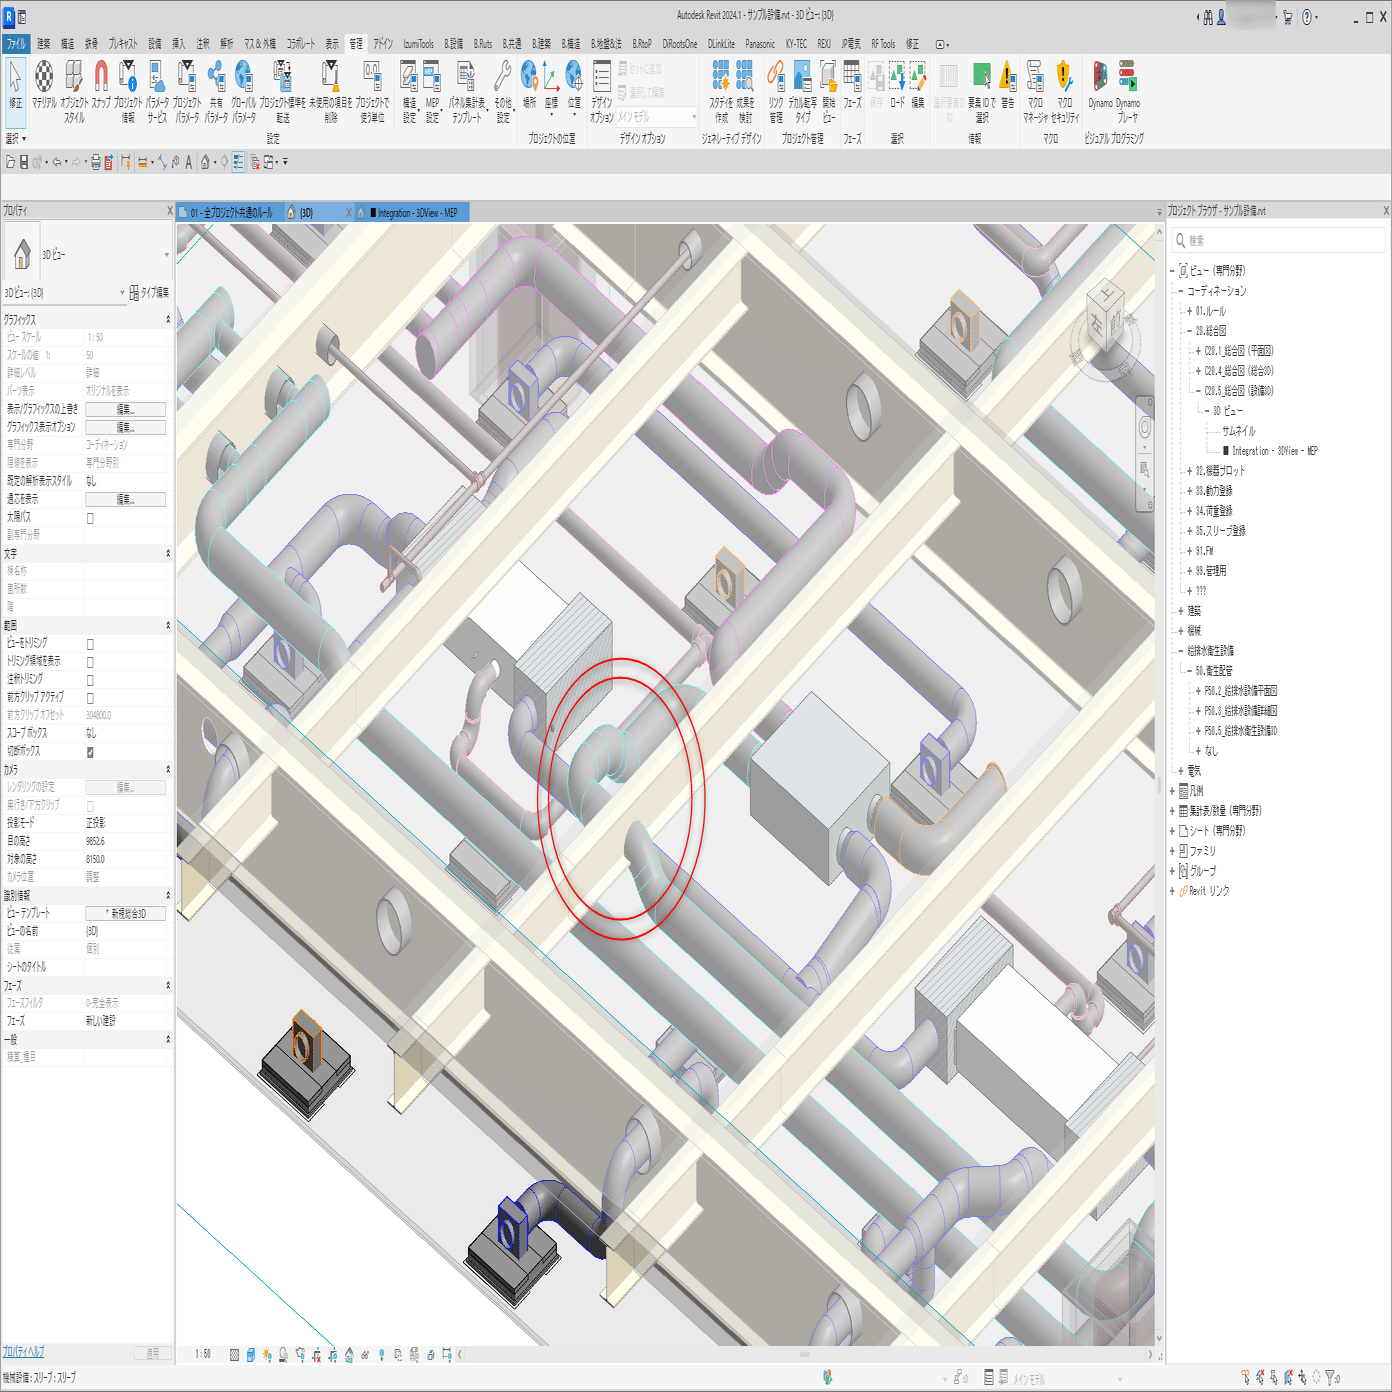Click the 新規総合3D view template button

[x=125, y=913]
